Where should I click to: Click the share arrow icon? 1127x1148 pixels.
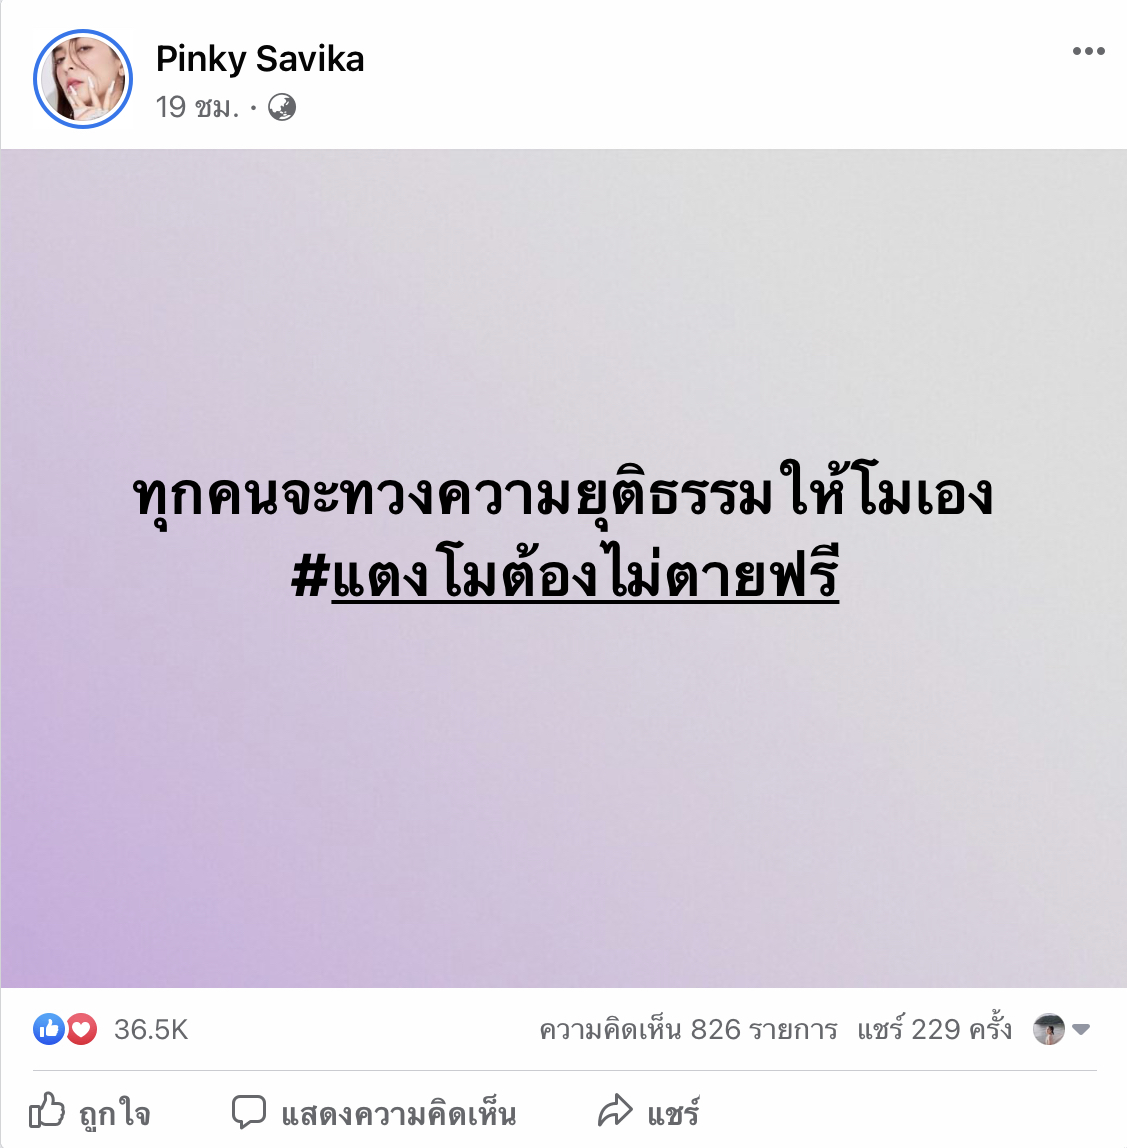click(x=615, y=1110)
